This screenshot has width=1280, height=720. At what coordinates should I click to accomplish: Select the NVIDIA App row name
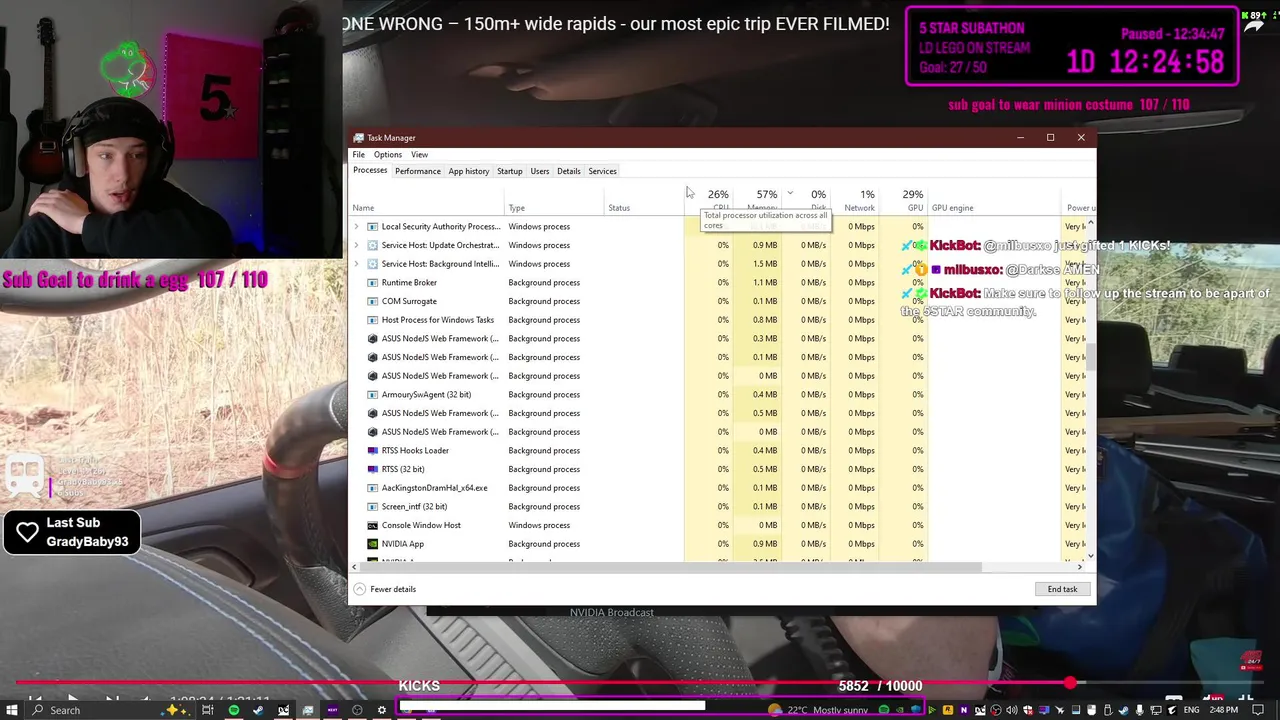403,544
